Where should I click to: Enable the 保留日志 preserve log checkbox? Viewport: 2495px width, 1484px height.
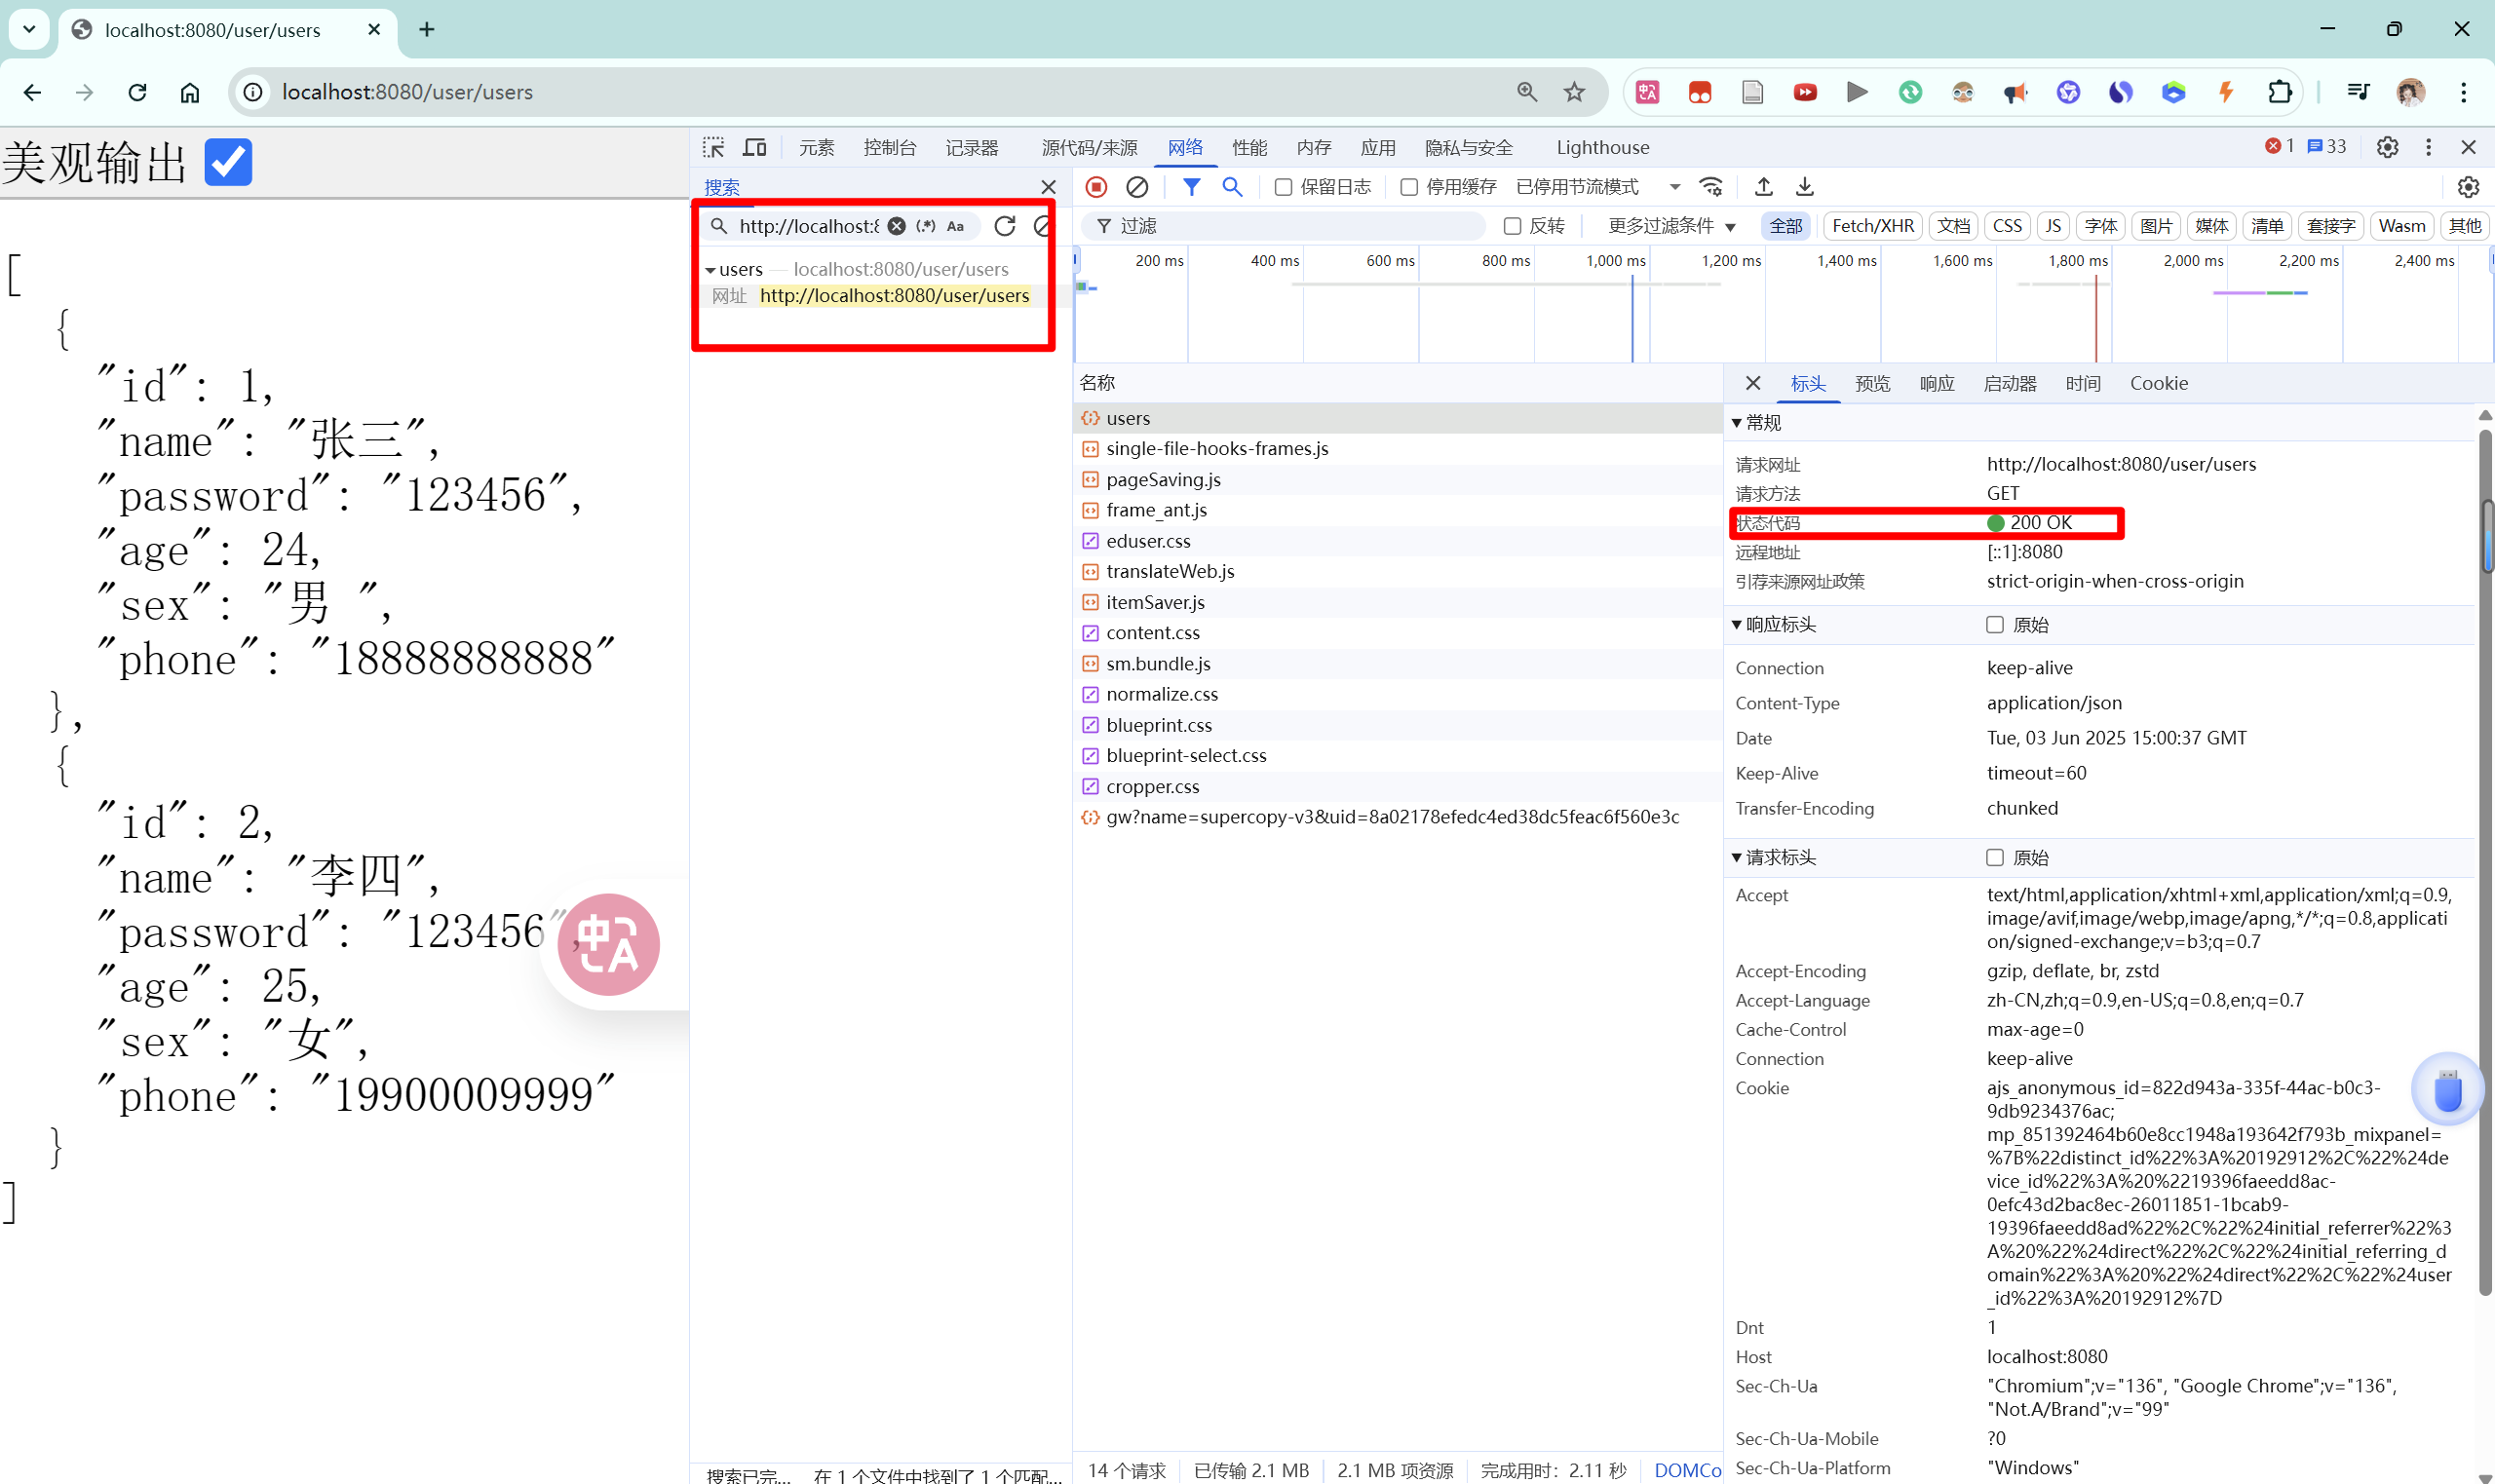[x=1283, y=187]
